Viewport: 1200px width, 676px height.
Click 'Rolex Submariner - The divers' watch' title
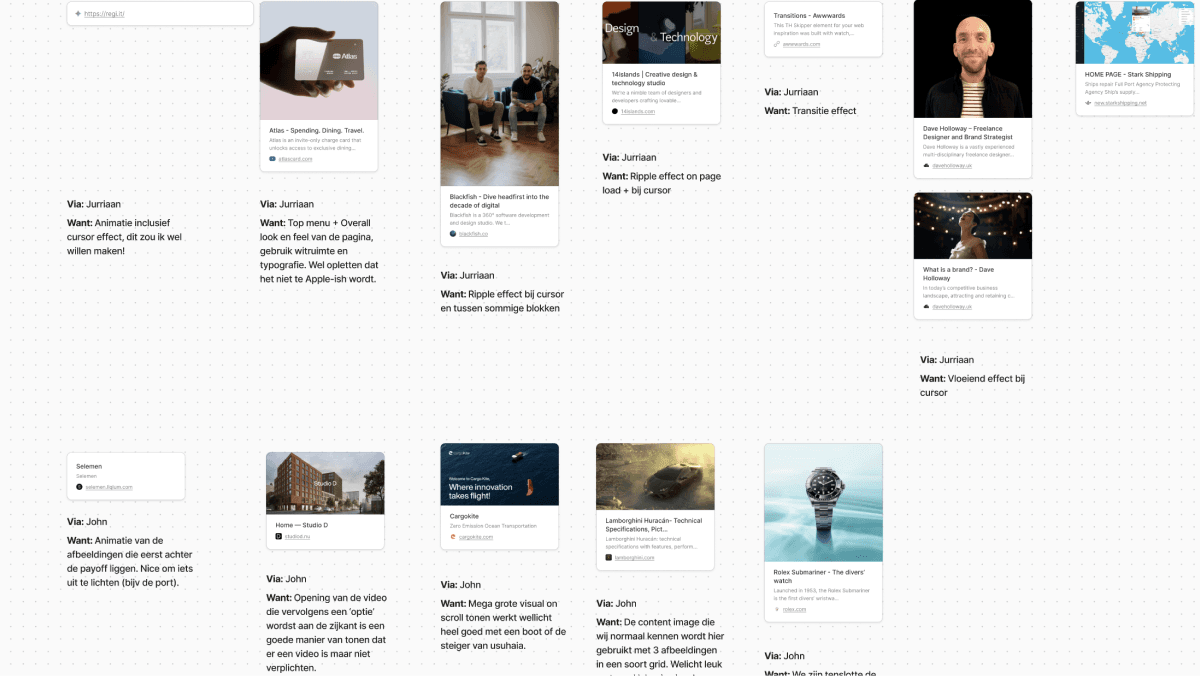click(x=819, y=577)
